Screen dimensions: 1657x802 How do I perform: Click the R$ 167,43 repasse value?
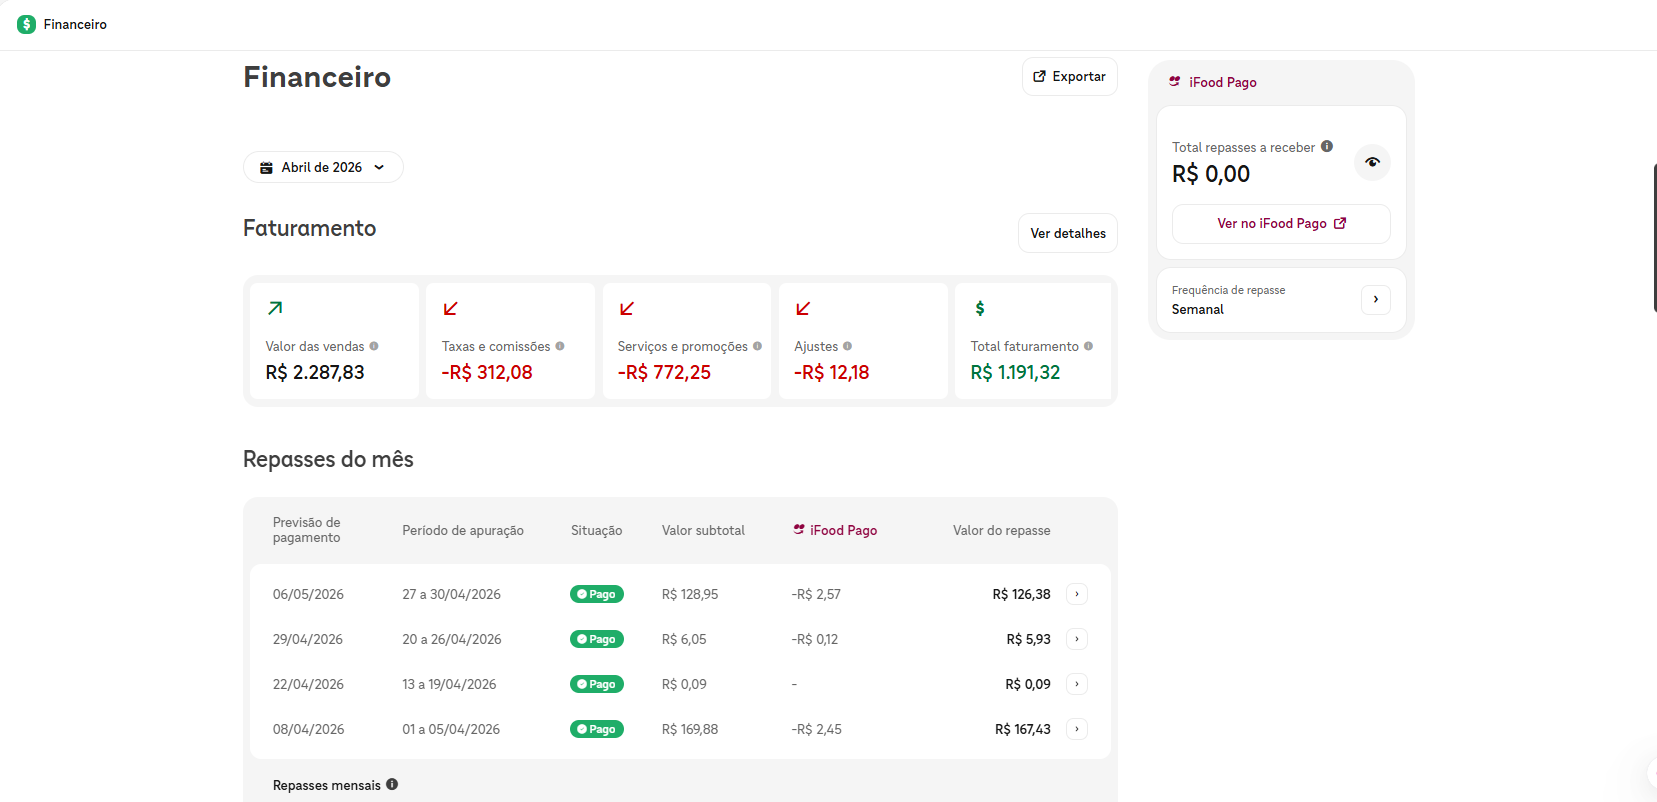coord(1022,729)
